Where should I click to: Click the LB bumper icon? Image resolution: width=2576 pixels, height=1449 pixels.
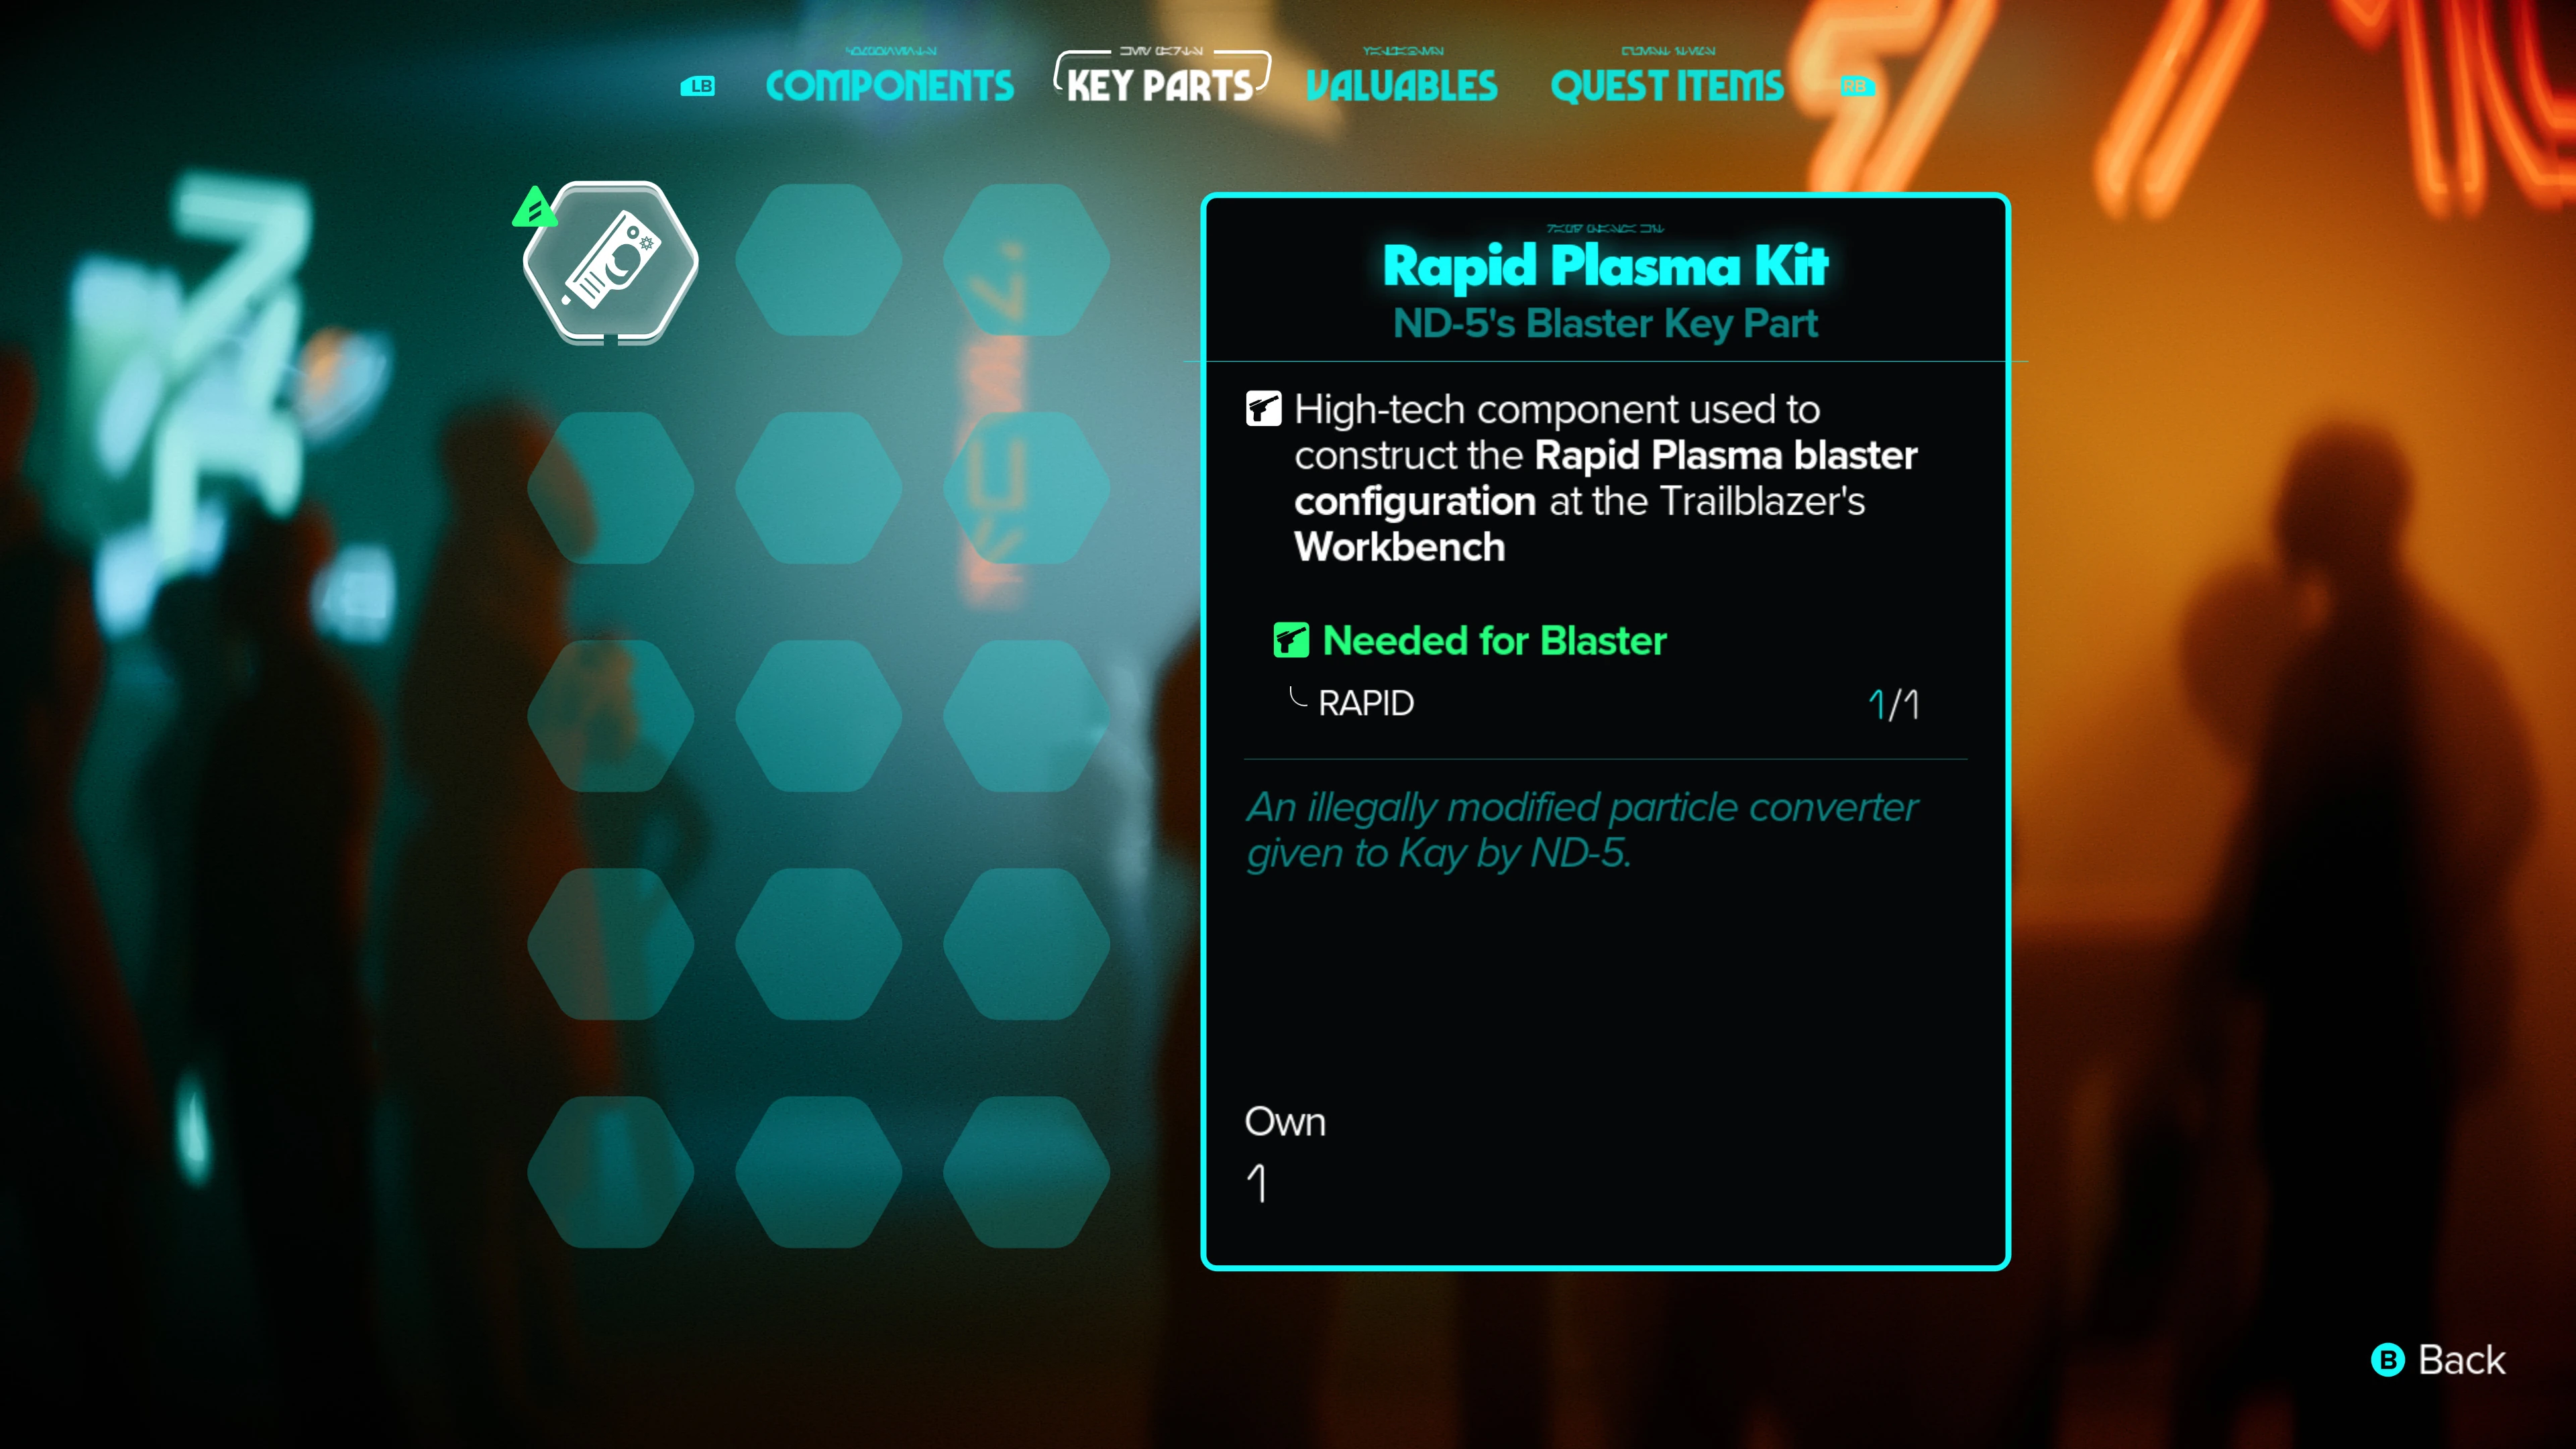click(698, 87)
